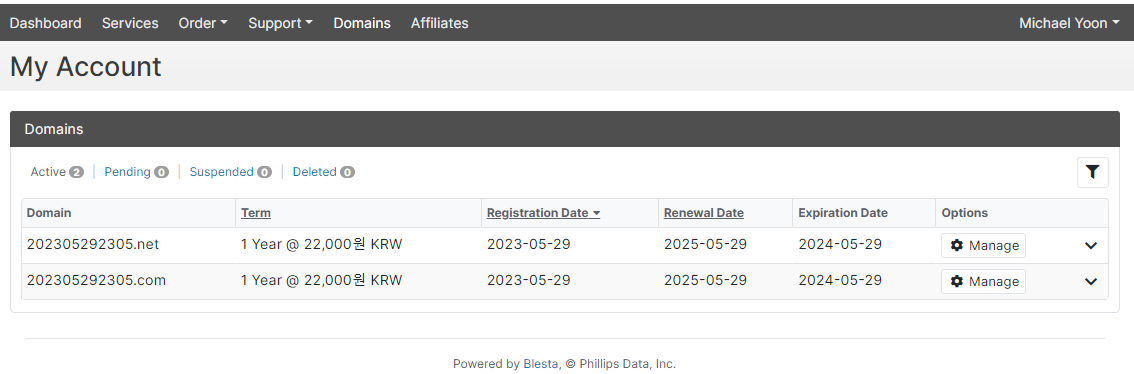Switch to the Pending domains tab
Screen dimensions: 1134x374
137,172
